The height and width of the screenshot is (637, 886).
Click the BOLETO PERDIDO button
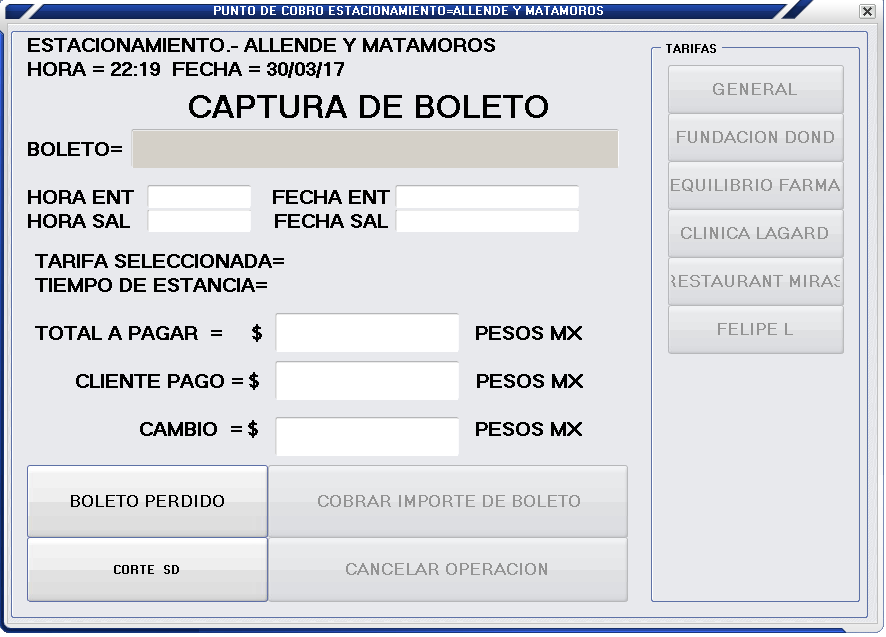pyautogui.click(x=147, y=501)
